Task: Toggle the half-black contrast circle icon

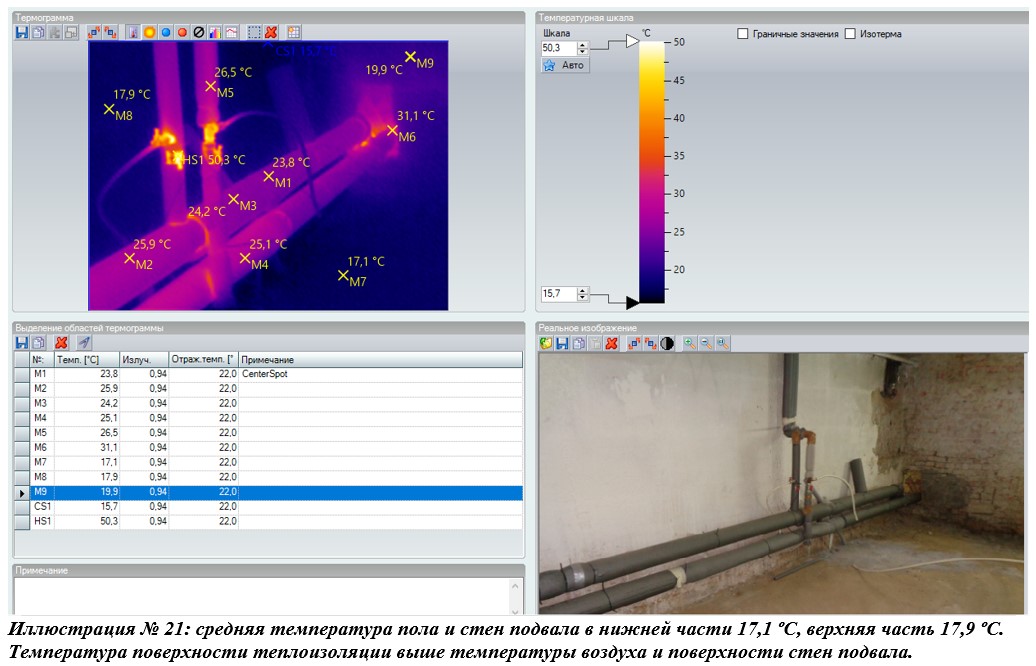Action: tap(667, 343)
